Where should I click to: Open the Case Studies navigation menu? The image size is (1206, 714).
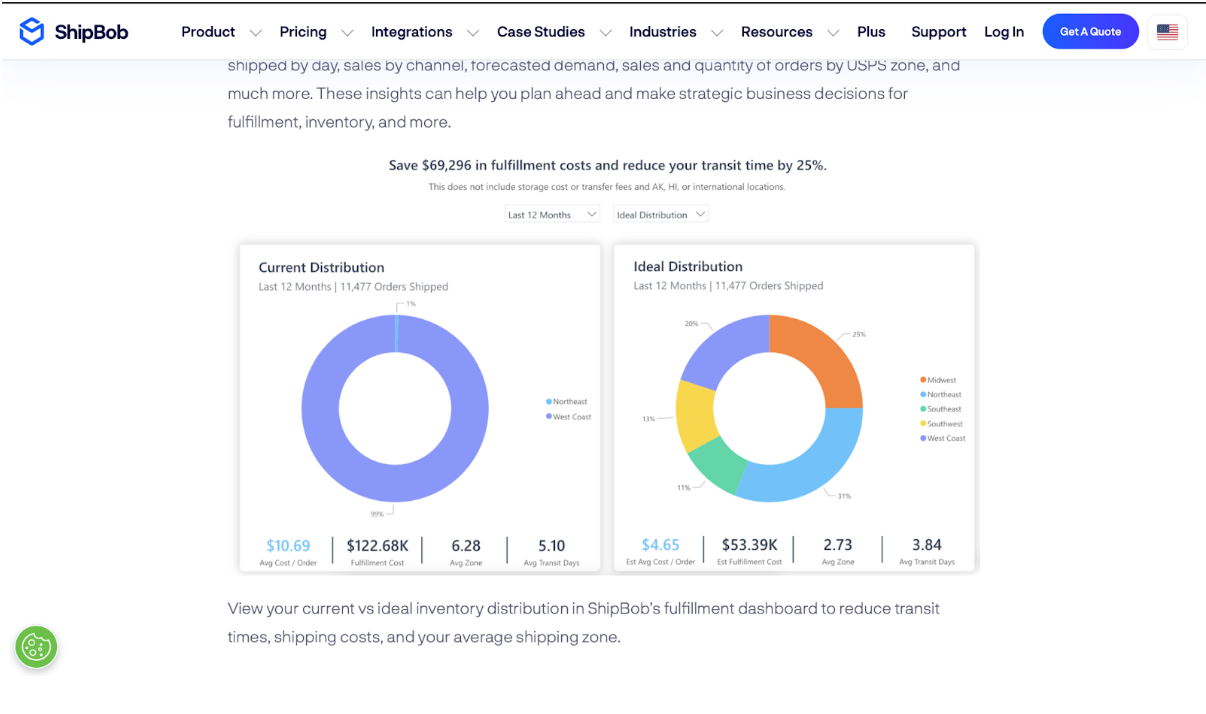coord(541,32)
